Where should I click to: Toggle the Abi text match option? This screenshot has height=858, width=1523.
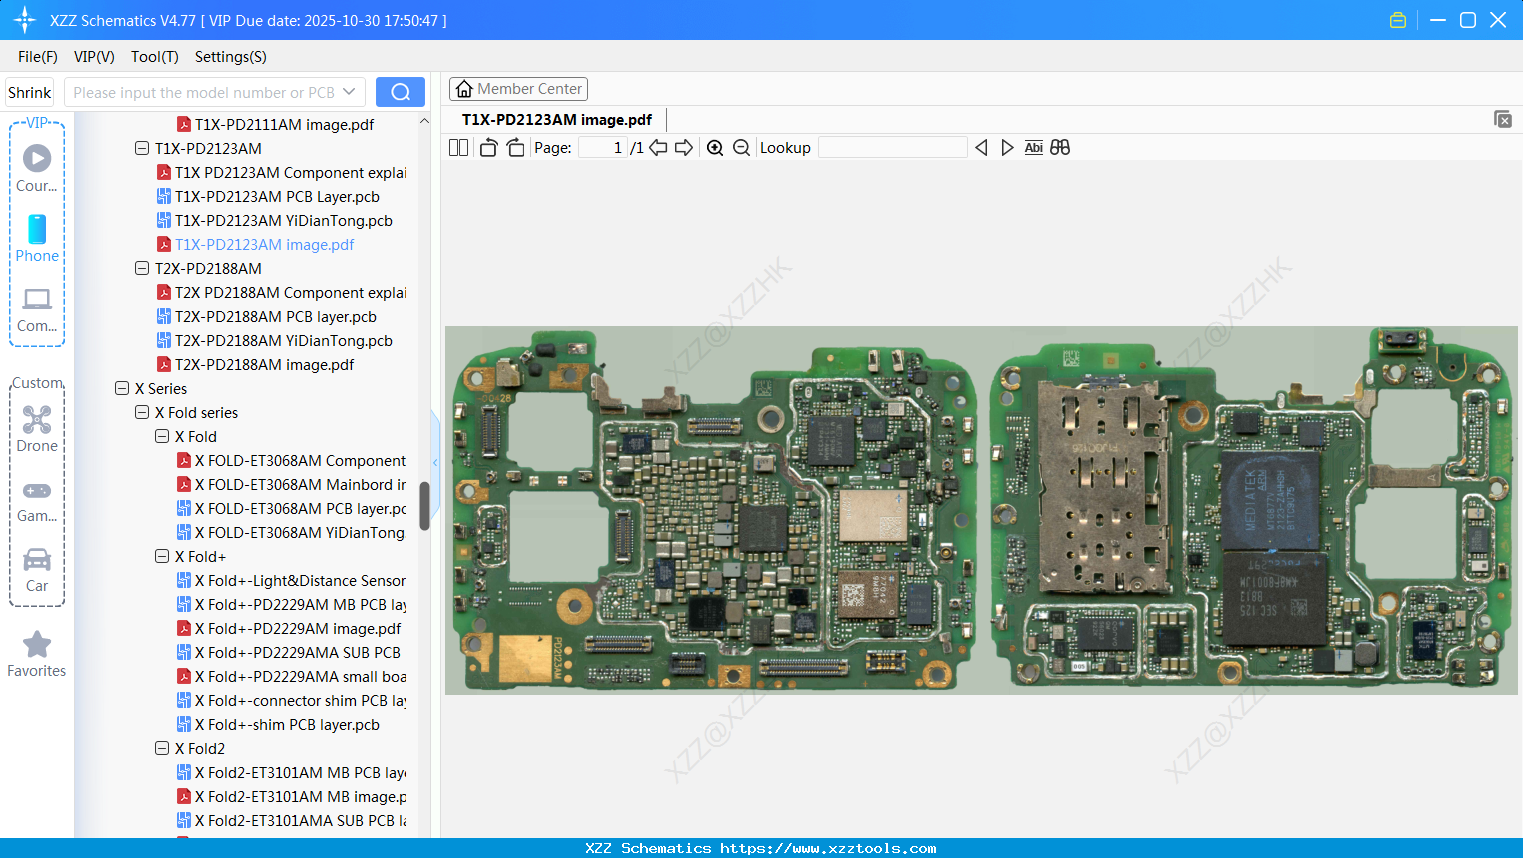click(x=1034, y=148)
